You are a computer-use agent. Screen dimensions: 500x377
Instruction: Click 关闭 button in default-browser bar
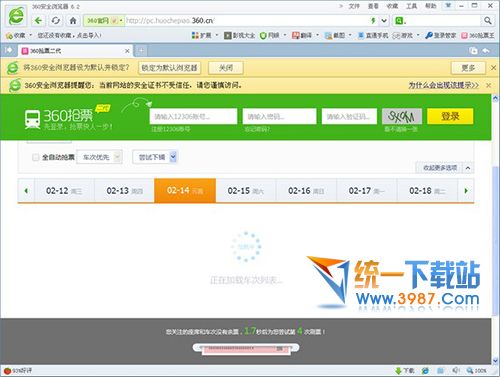pos(226,68)
